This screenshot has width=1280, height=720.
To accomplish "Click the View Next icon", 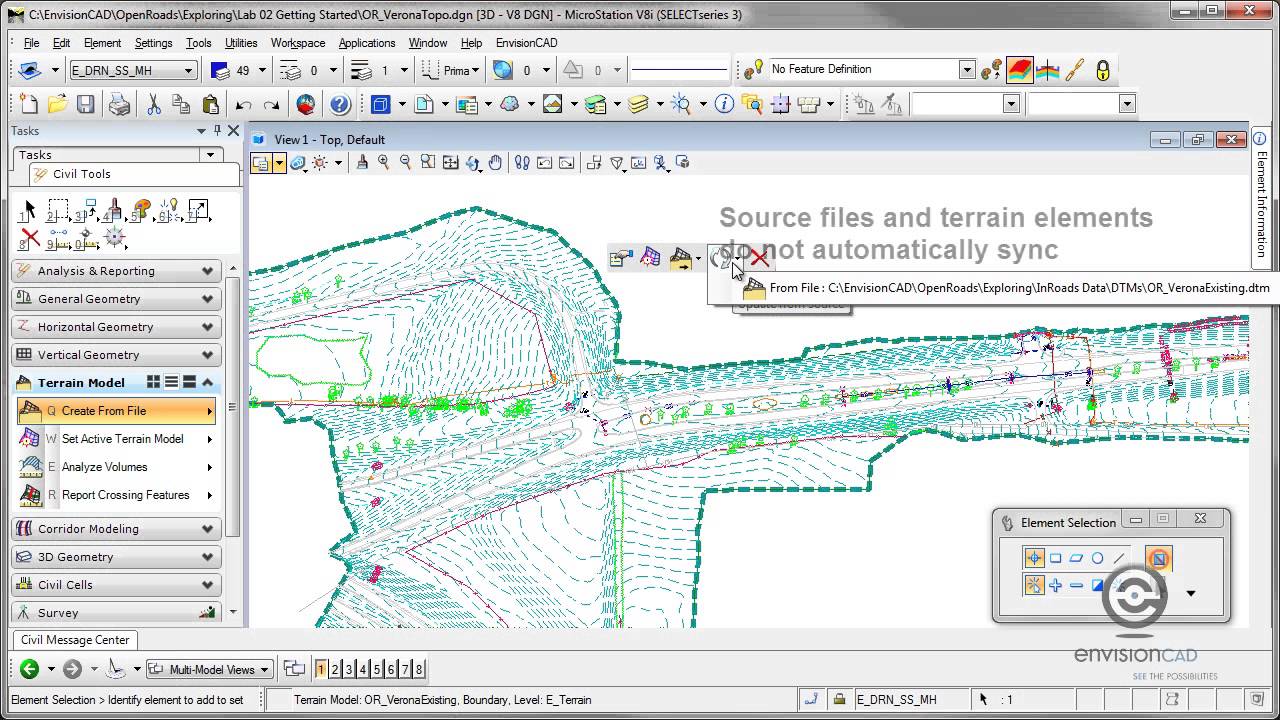I will [566, 163].
